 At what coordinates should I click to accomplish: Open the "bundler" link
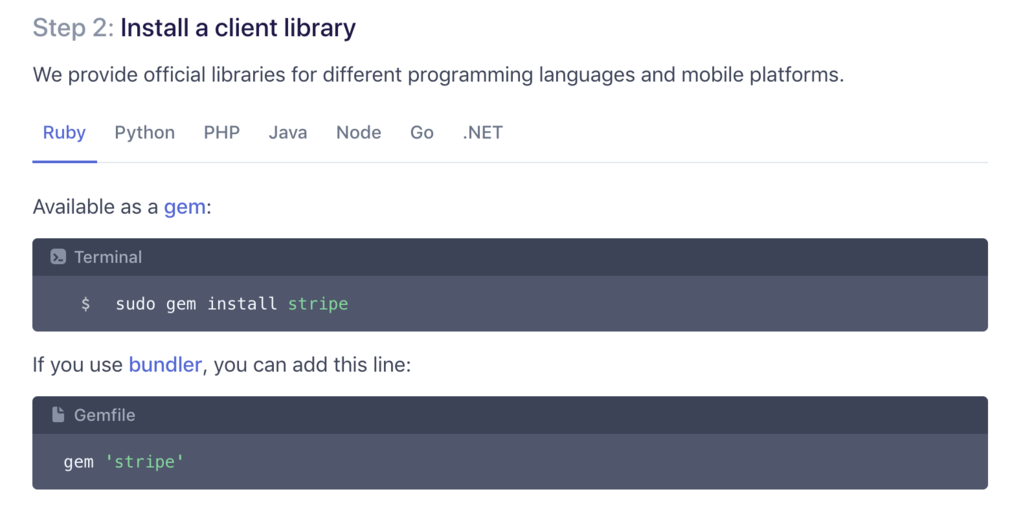[x=165, y=365]
